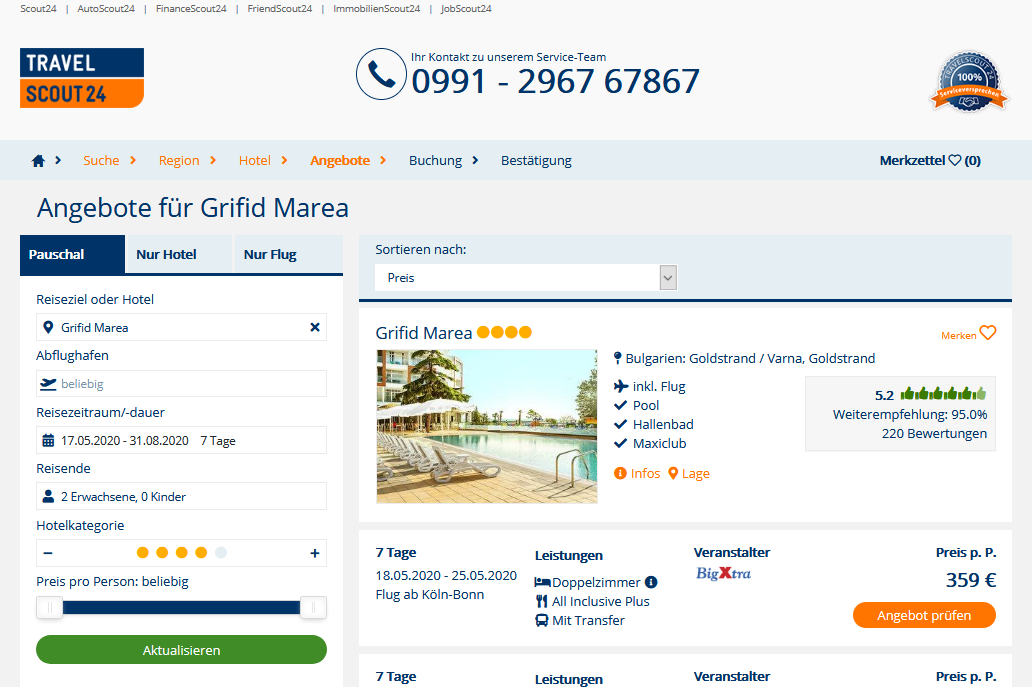The width and height of the screenshot is (1032, 687).
Task: Click the Grifid Marea hotel title
Action: coord(424,333)
